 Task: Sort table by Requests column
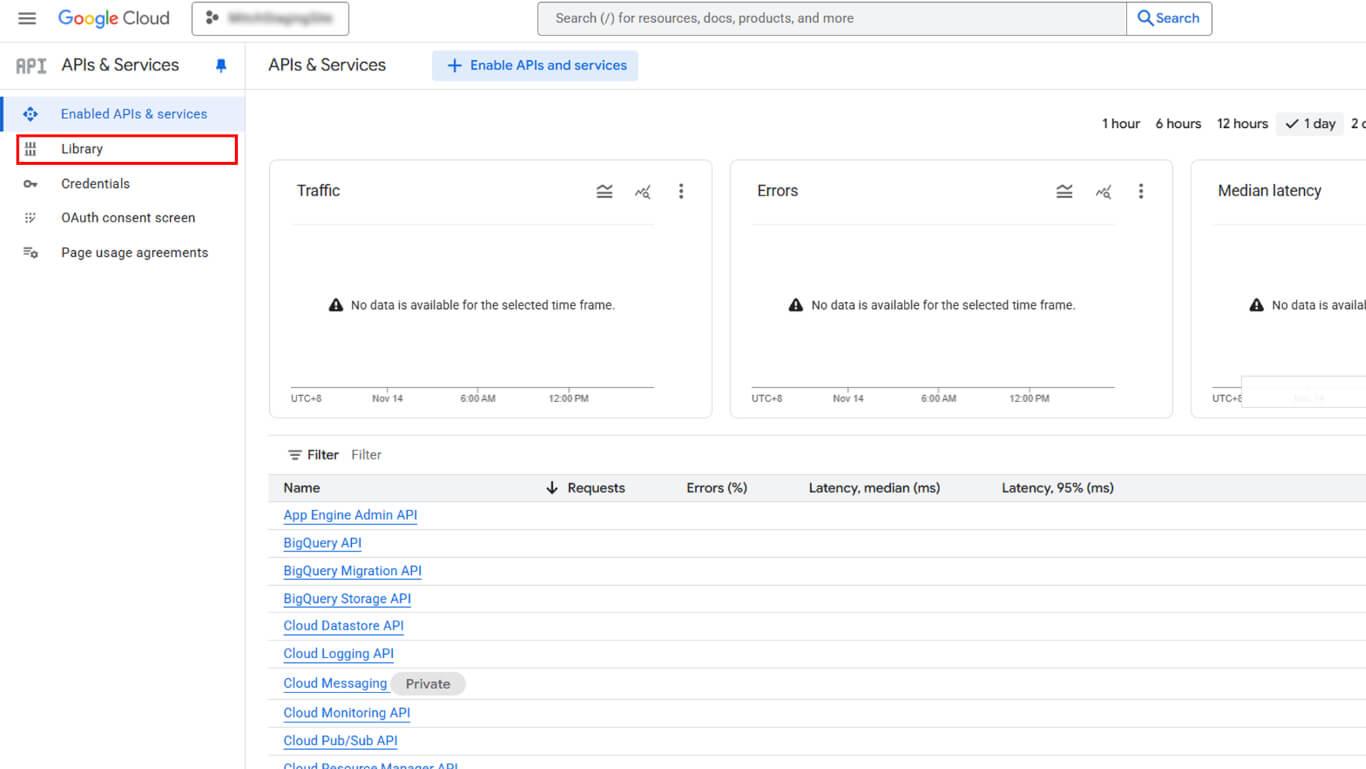pyautogui.click(x=595, y=488)
